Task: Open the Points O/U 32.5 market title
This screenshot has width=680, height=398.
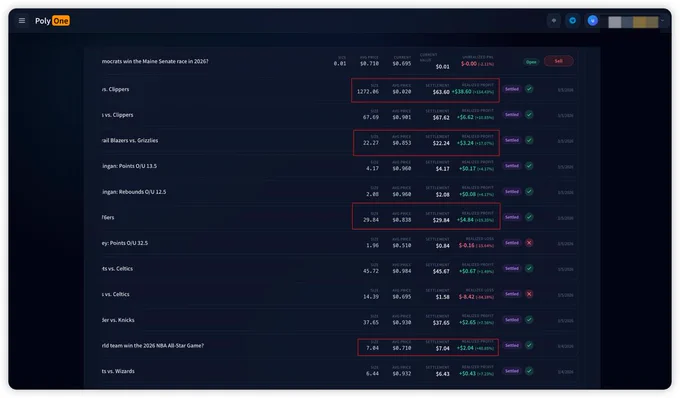Action: pyautogui.click(x=124, y=243)
